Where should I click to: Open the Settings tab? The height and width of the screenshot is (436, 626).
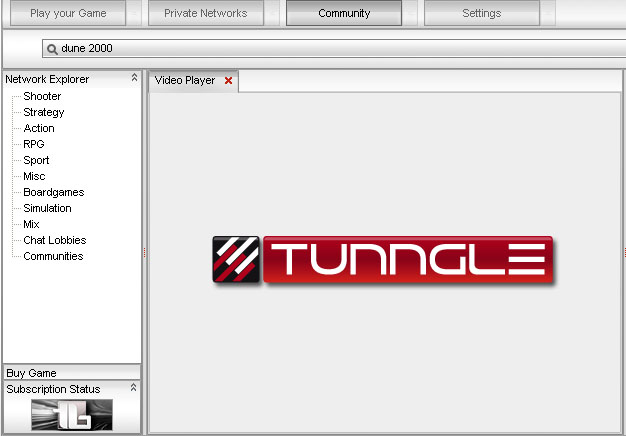(481, 13)
